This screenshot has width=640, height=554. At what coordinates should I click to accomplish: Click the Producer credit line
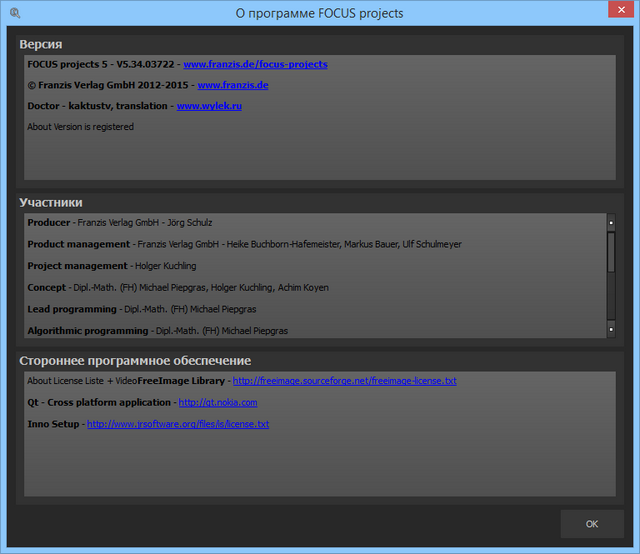pyautogui.click(x=120, y=222)
